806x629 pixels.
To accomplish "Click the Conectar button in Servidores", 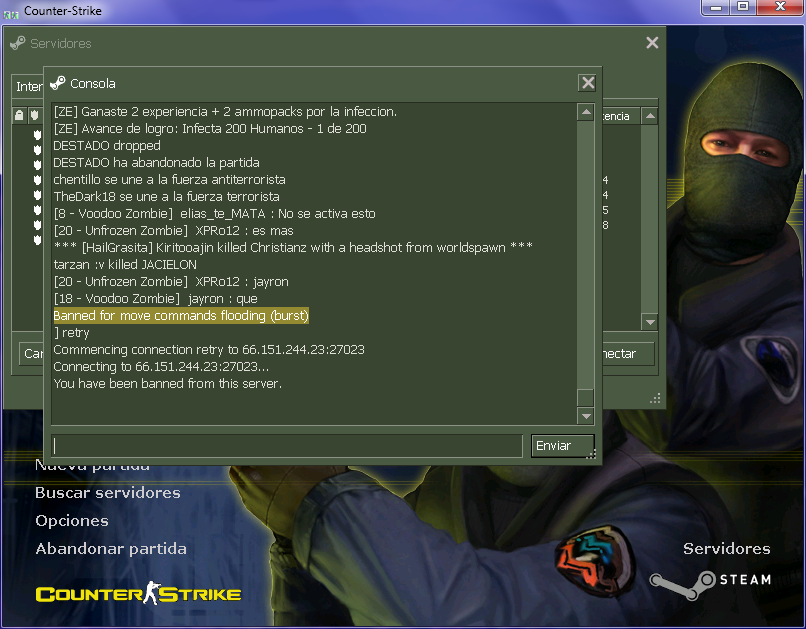I will tap(628, 354).
